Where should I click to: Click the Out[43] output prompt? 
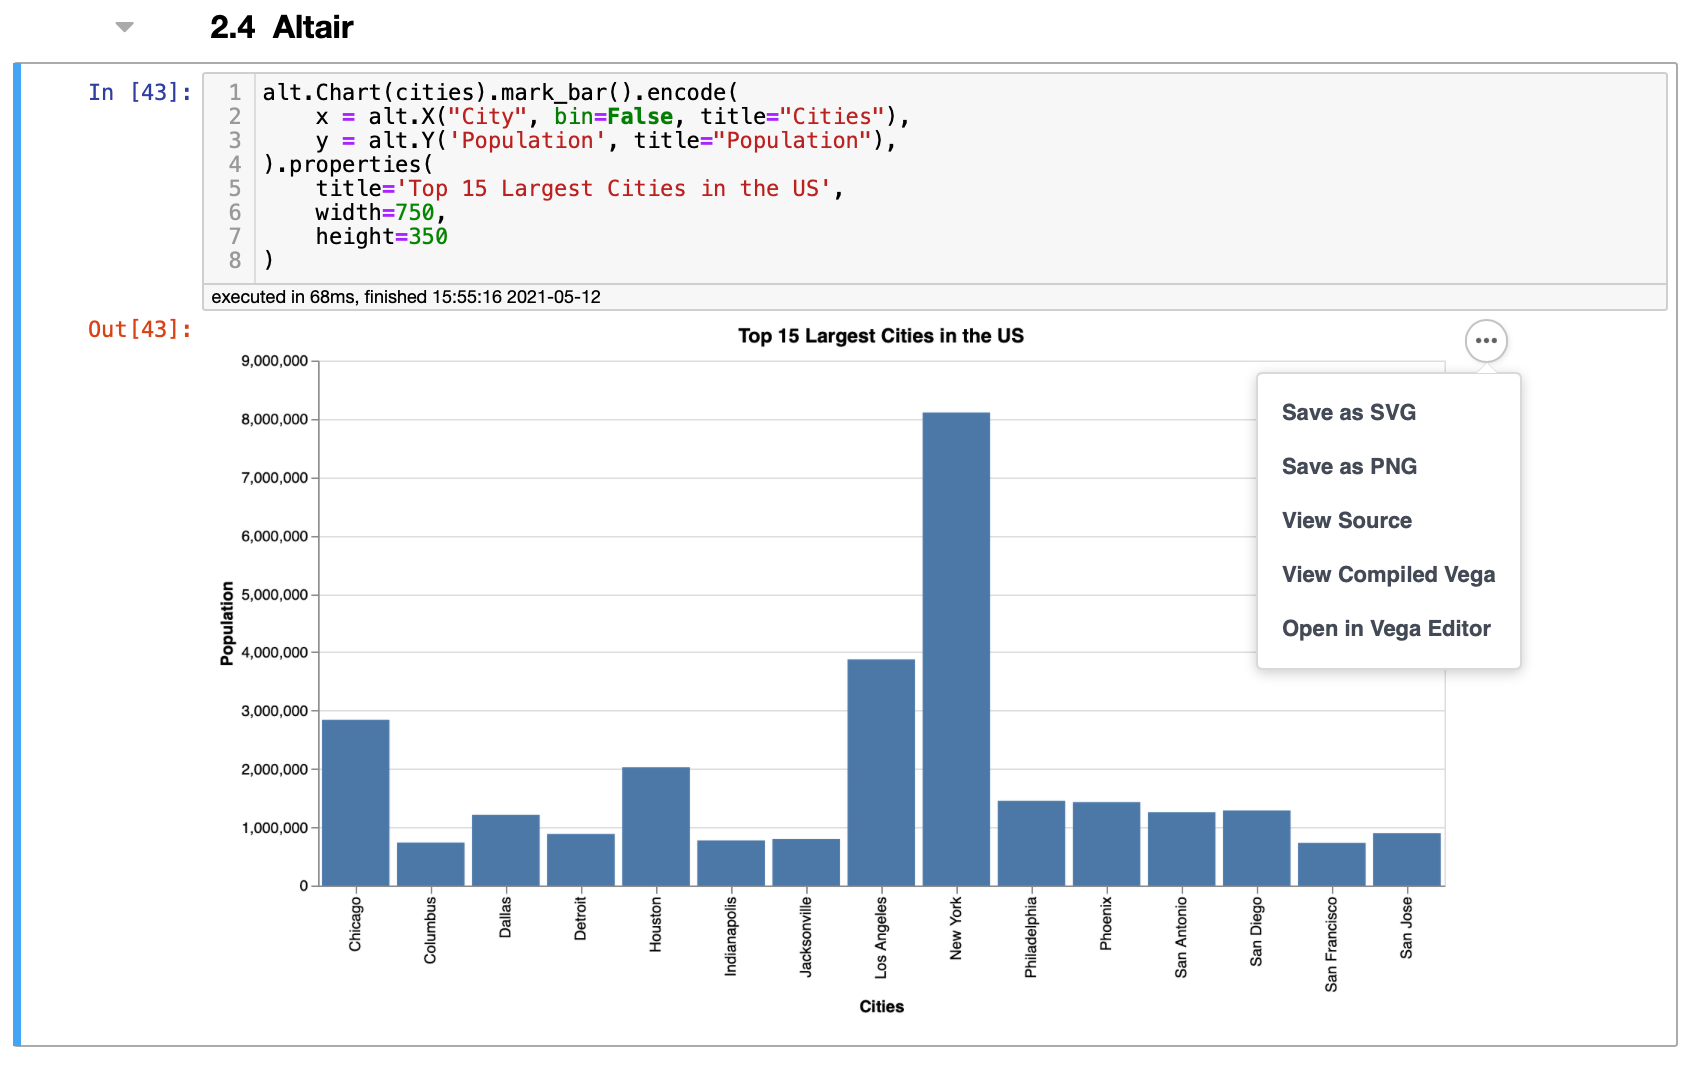pyautogui.click(x=139, y=330)
